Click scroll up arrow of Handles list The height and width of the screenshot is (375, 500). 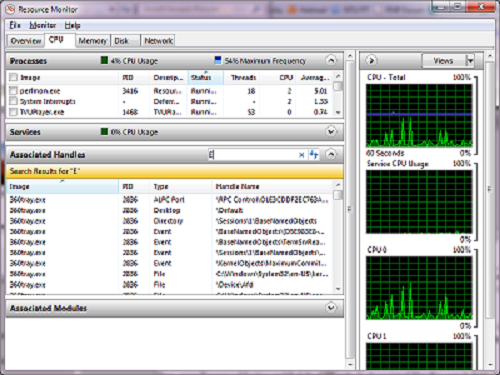pos(338,184)
